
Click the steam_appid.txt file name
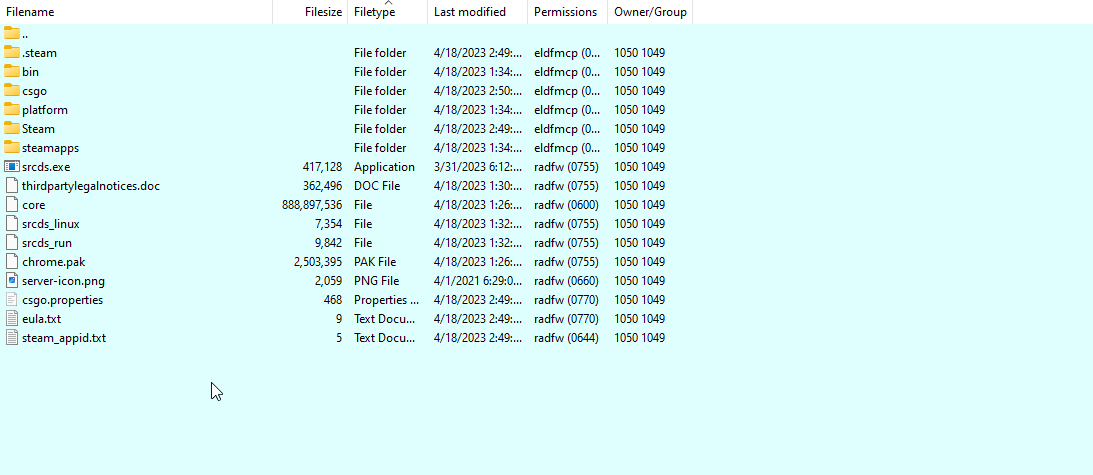tap(63, 337)
